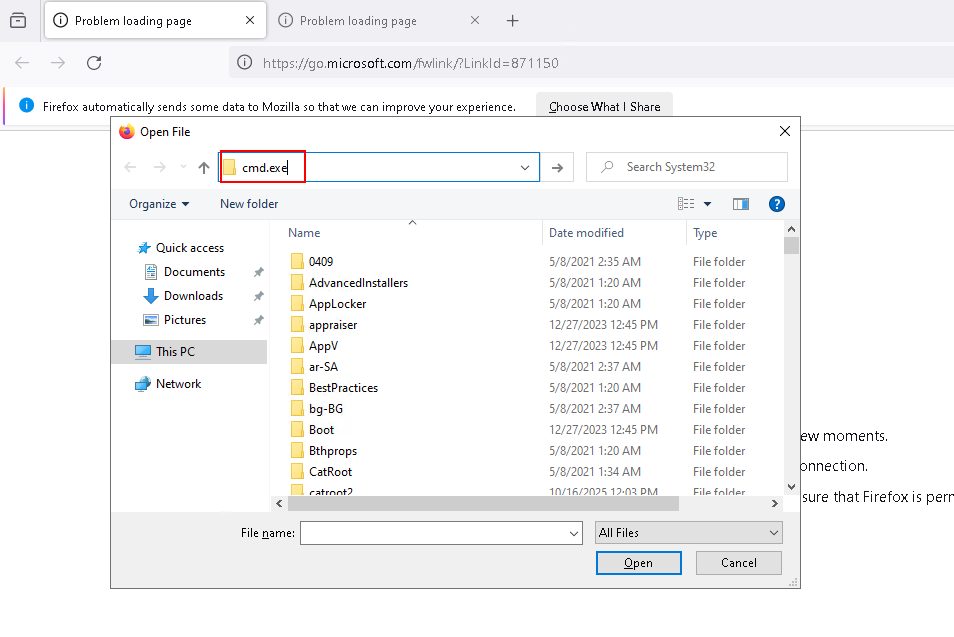This screenshot has width=954, height=637.
Task: Click the blue Help icon
Action: click(776, 204)
